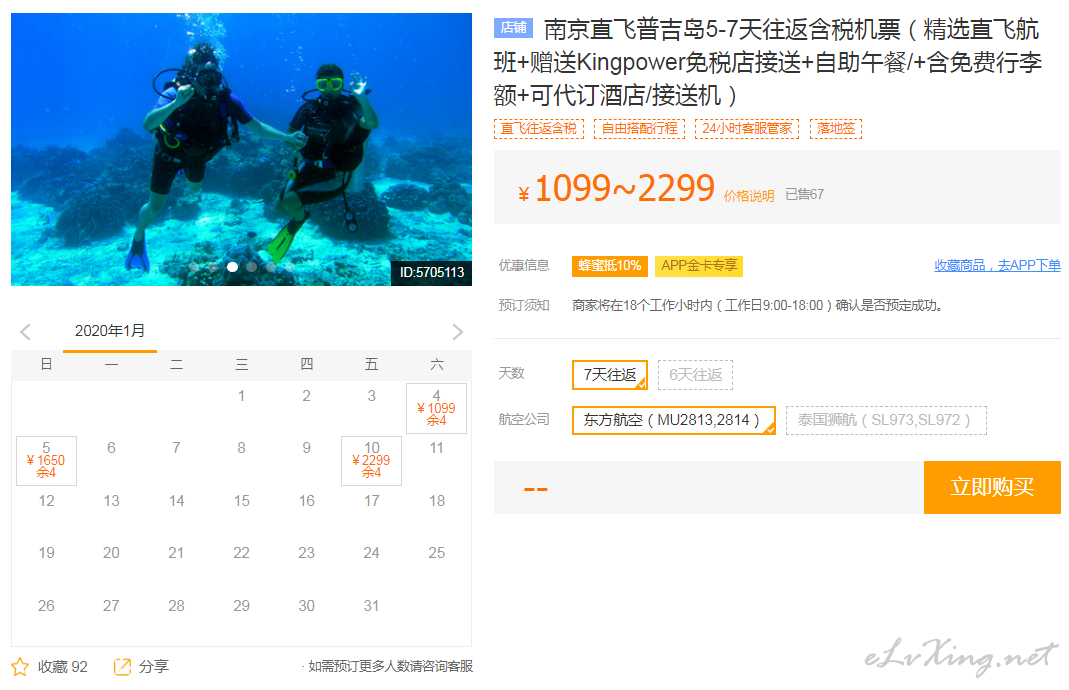Click calendar date 1
Screen dimensions: 1069x690
coord(241,396)
